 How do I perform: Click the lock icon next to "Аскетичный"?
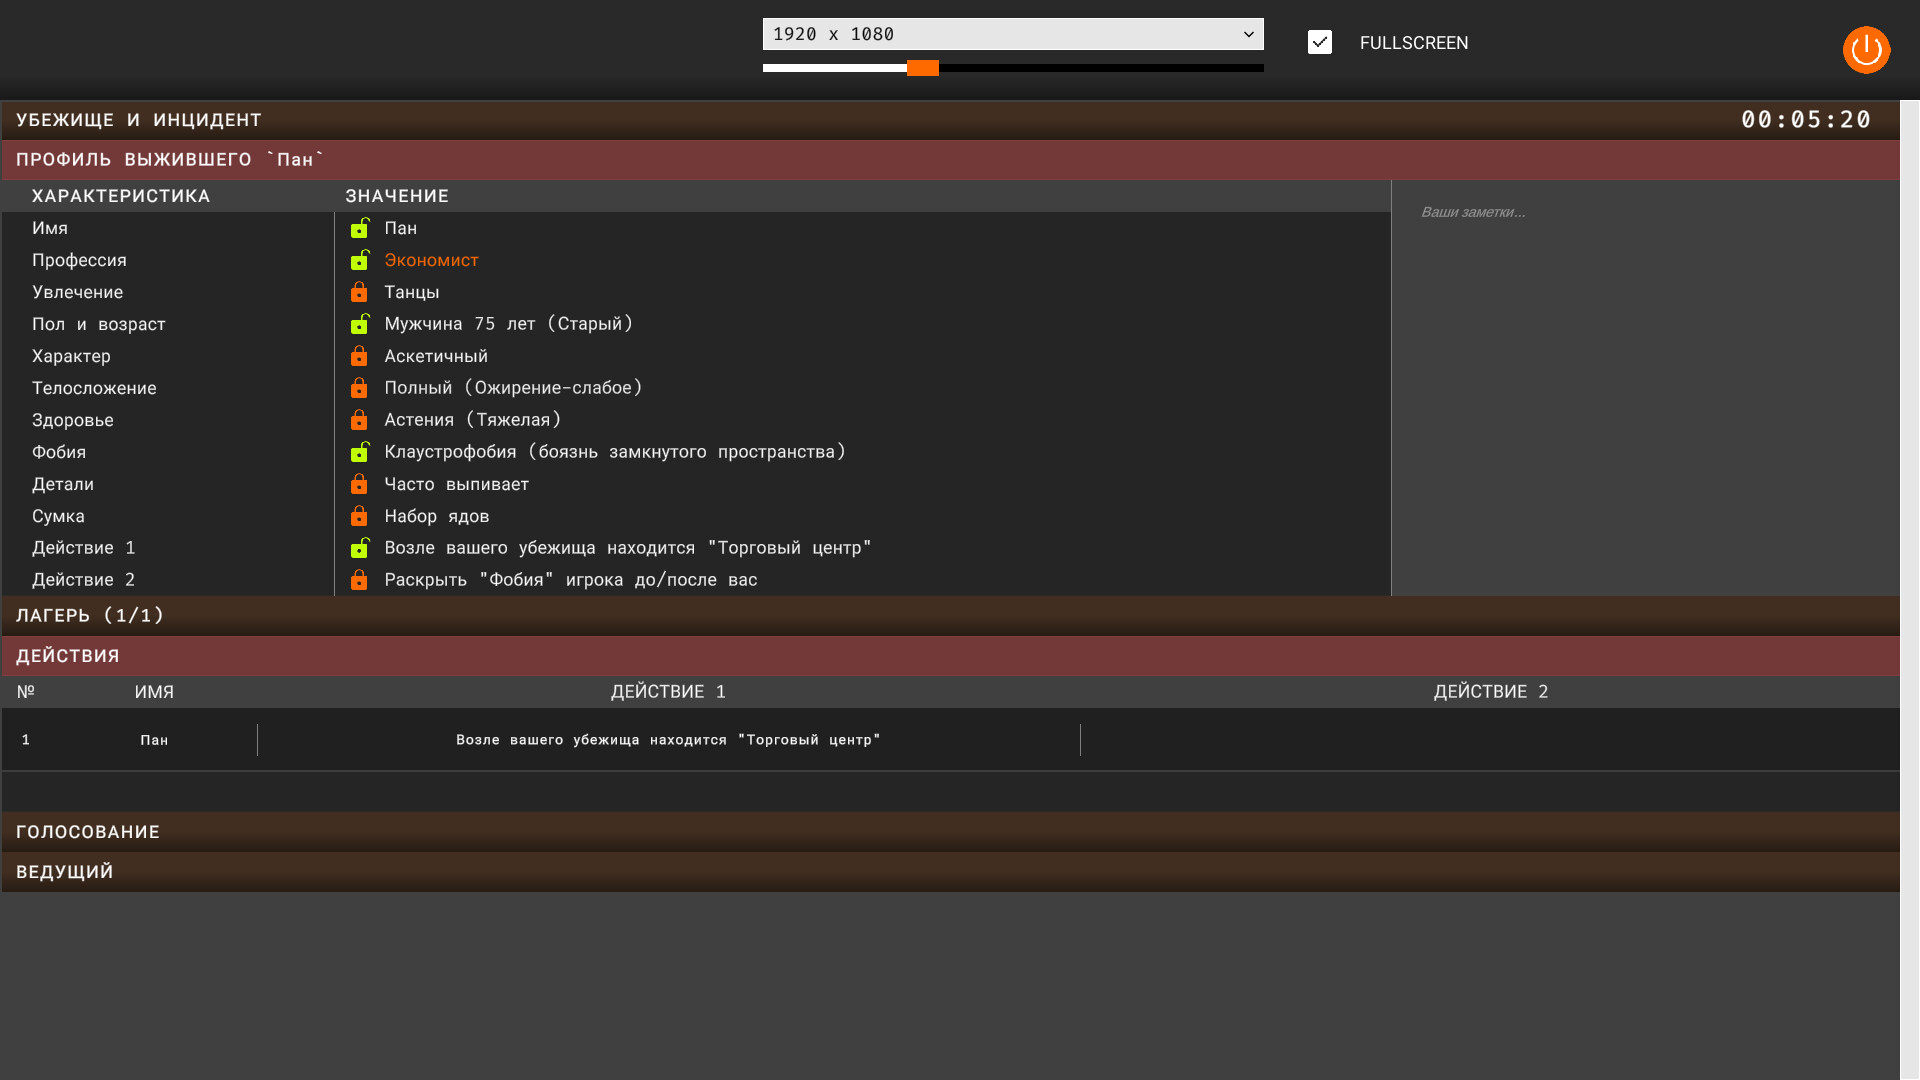click(x=359, y=356)
